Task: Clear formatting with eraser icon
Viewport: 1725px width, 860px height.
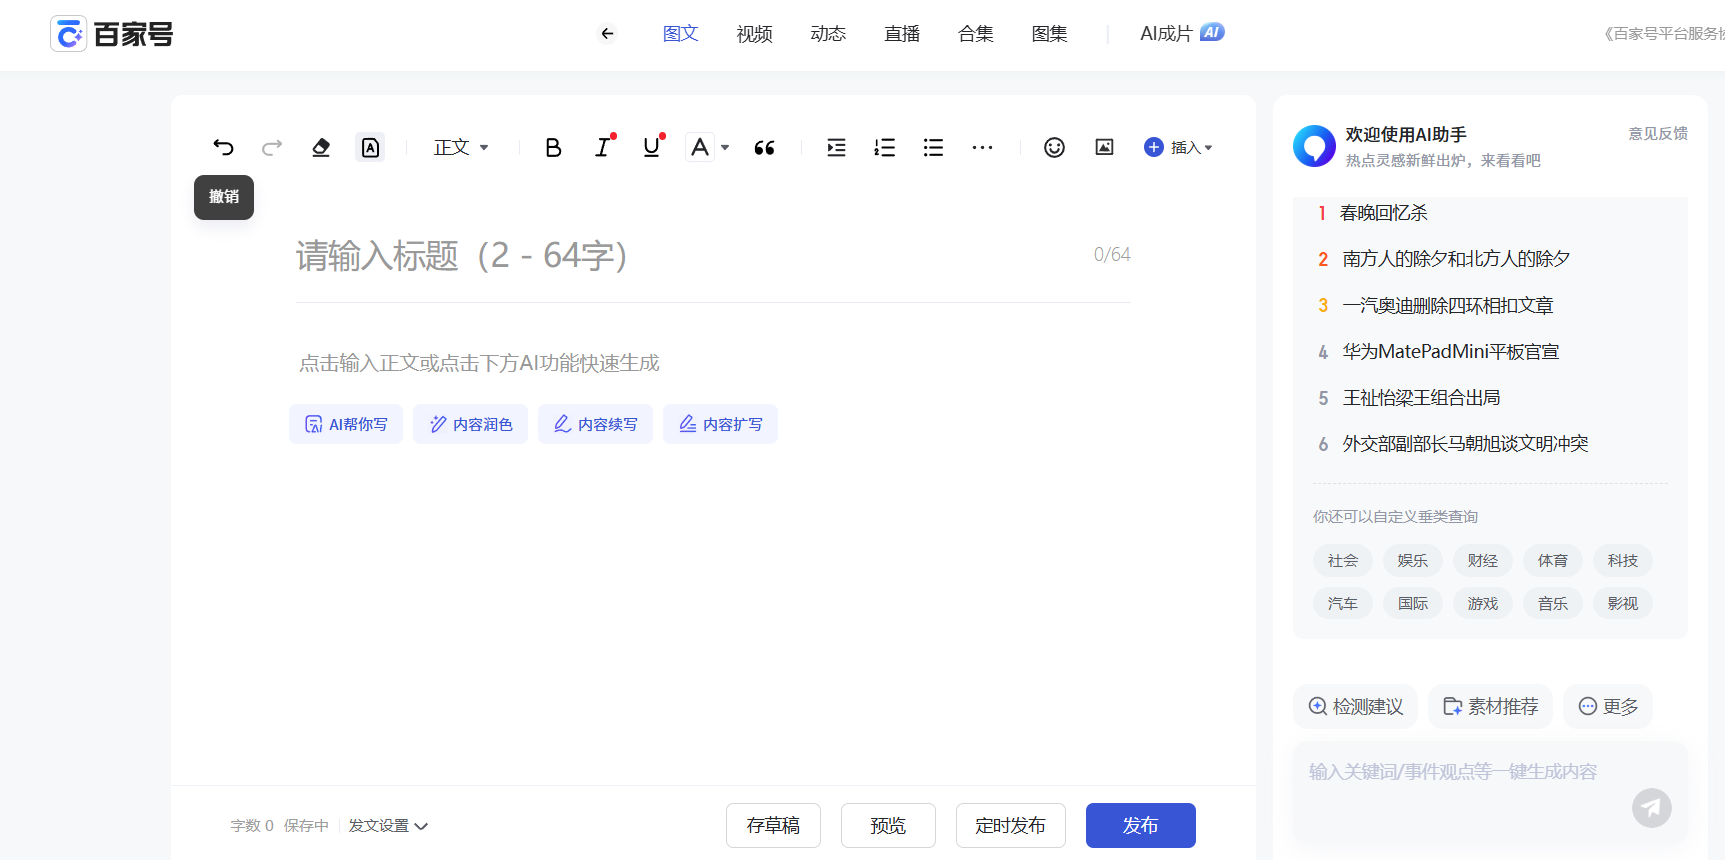Action: click(x=321, y=148)
